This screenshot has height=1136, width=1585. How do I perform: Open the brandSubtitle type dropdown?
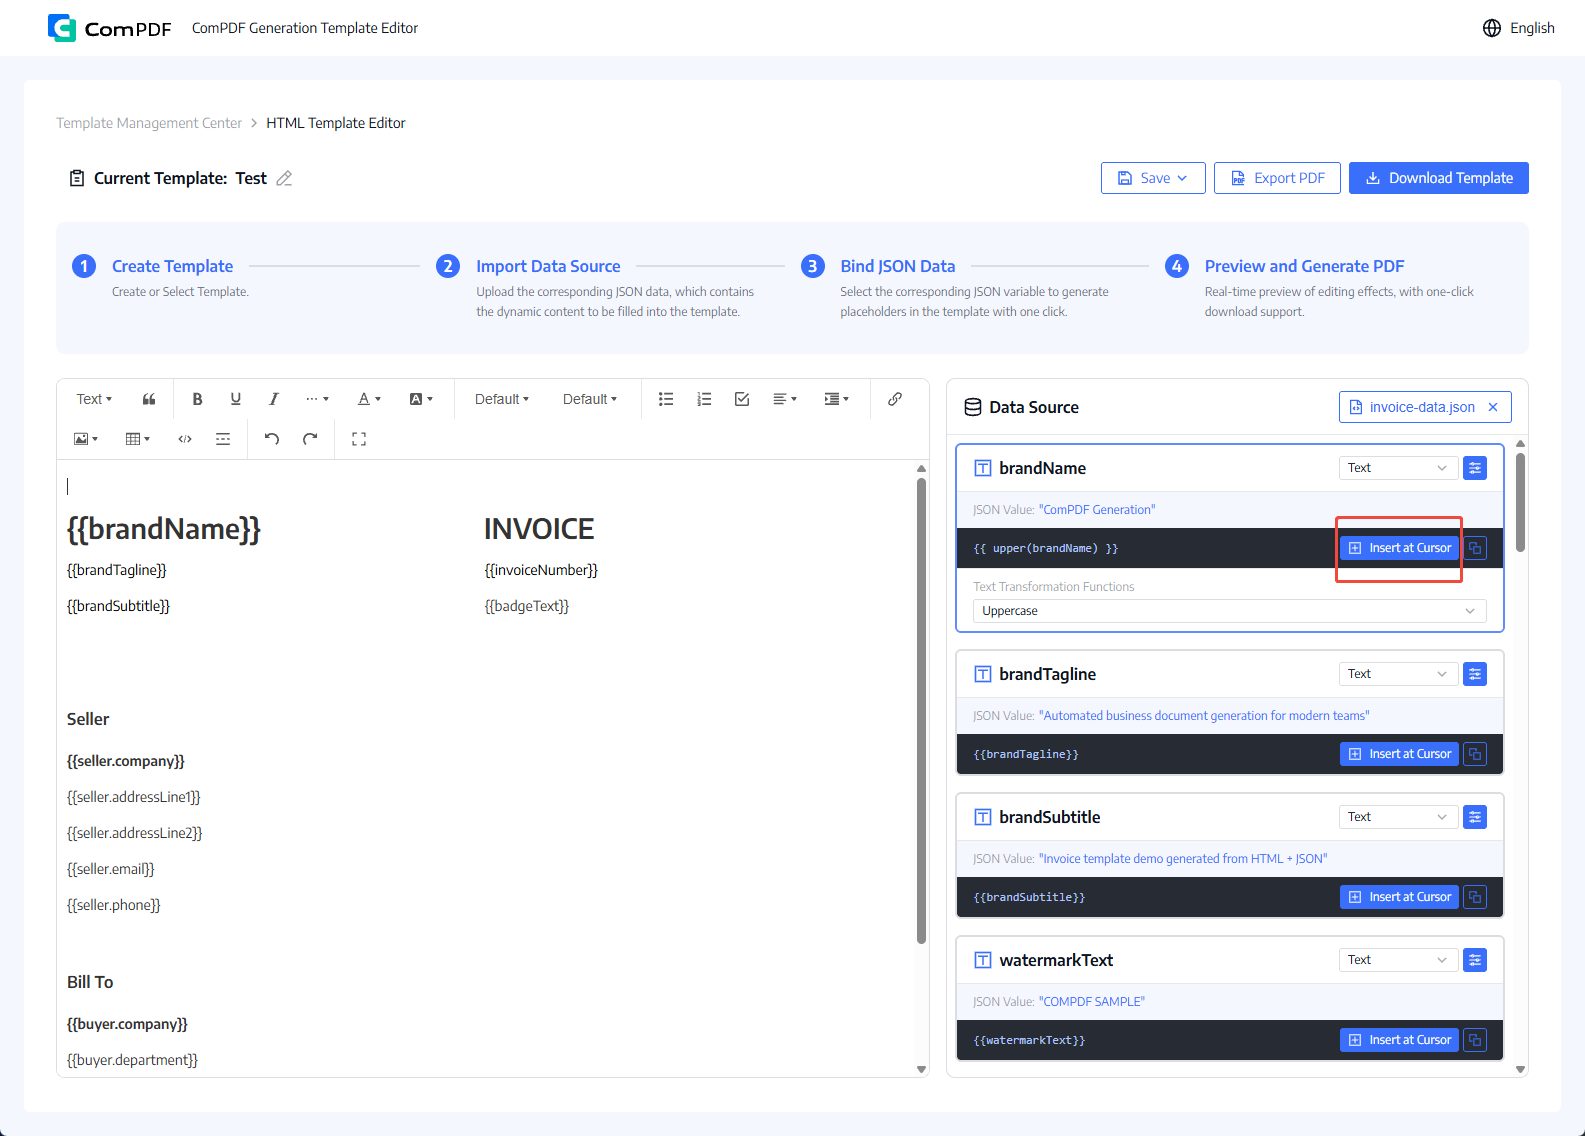coord(1398,817)
